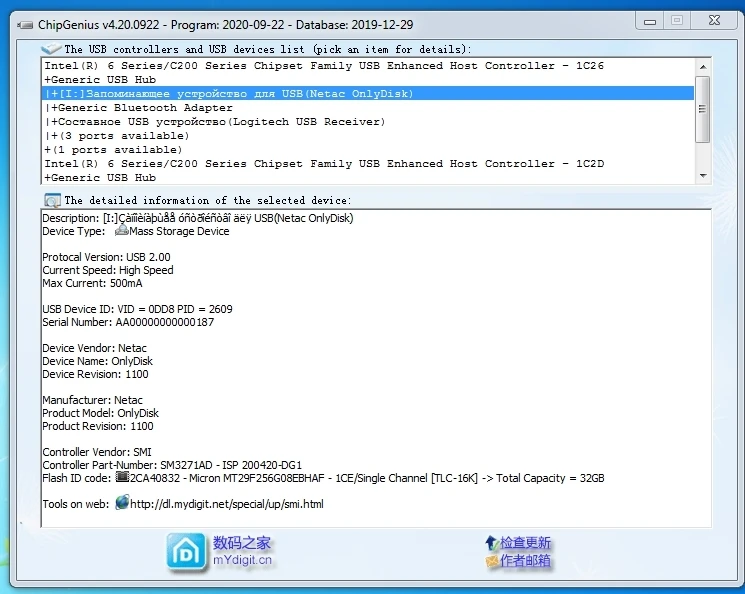Click the Product Model: OnlyDisk line
The image size is (745, 594).
pos(101,413)
